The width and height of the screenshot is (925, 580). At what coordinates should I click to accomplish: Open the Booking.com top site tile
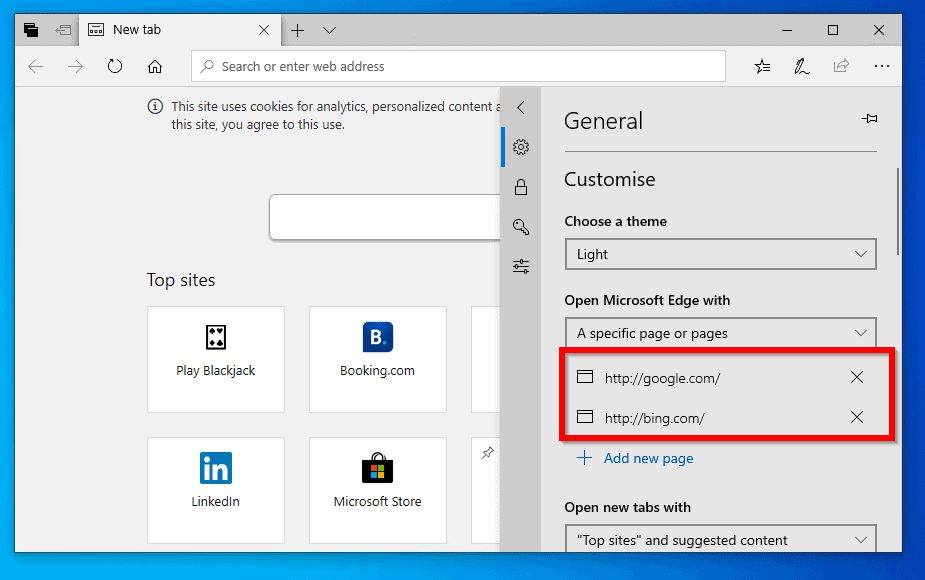[x=378, y=359]
